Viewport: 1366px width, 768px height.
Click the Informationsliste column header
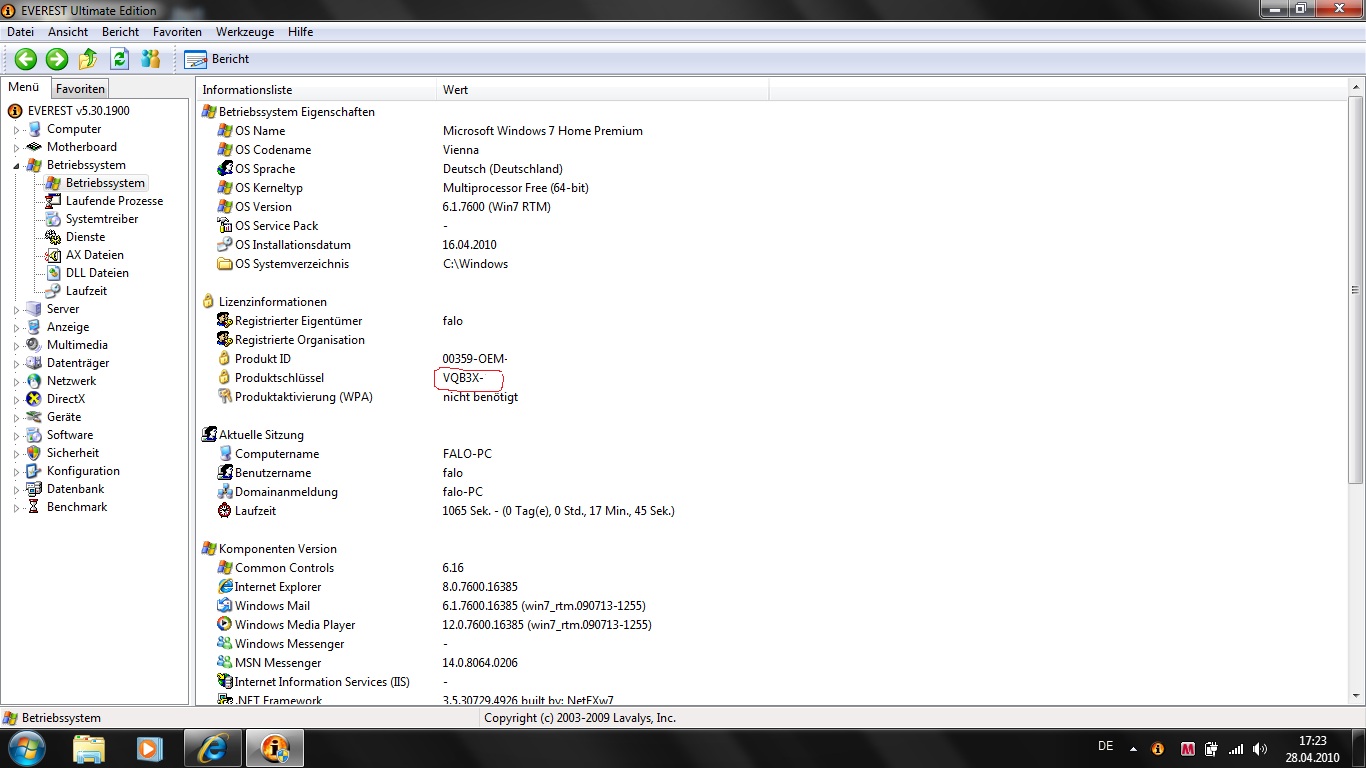tap(317, 90)
